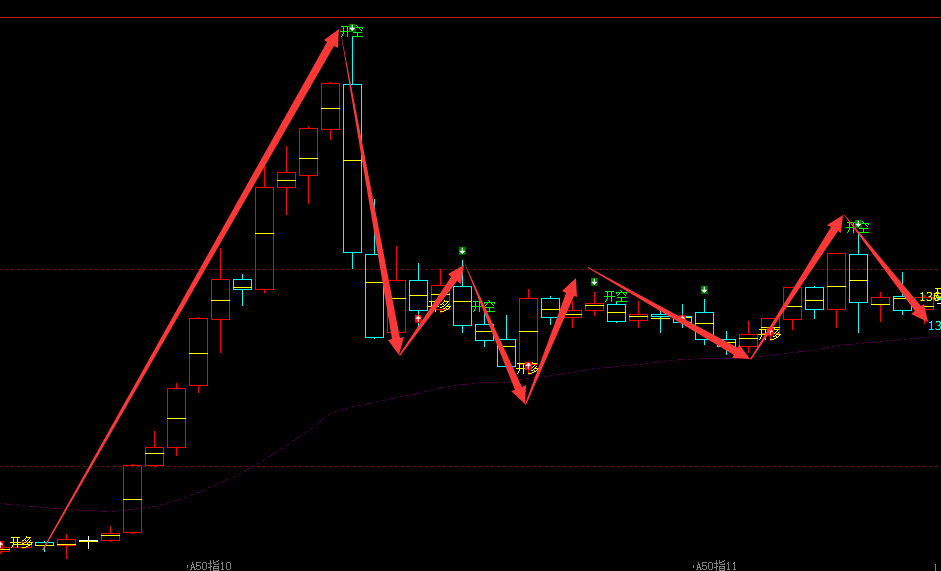The width and height of the screenshot is (941, 571).
Task: Click the green down-arrow above the candle right of A50指11
Action: [704, 289]
